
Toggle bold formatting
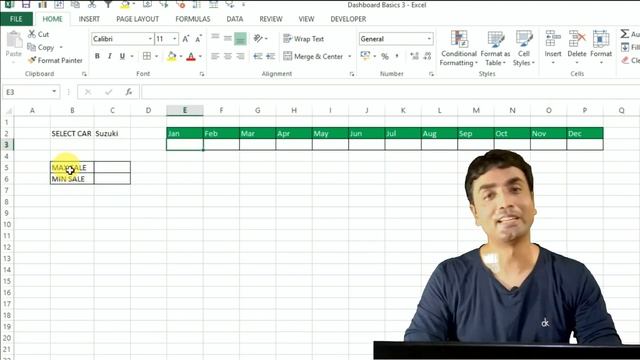click(x=97, y=56)
